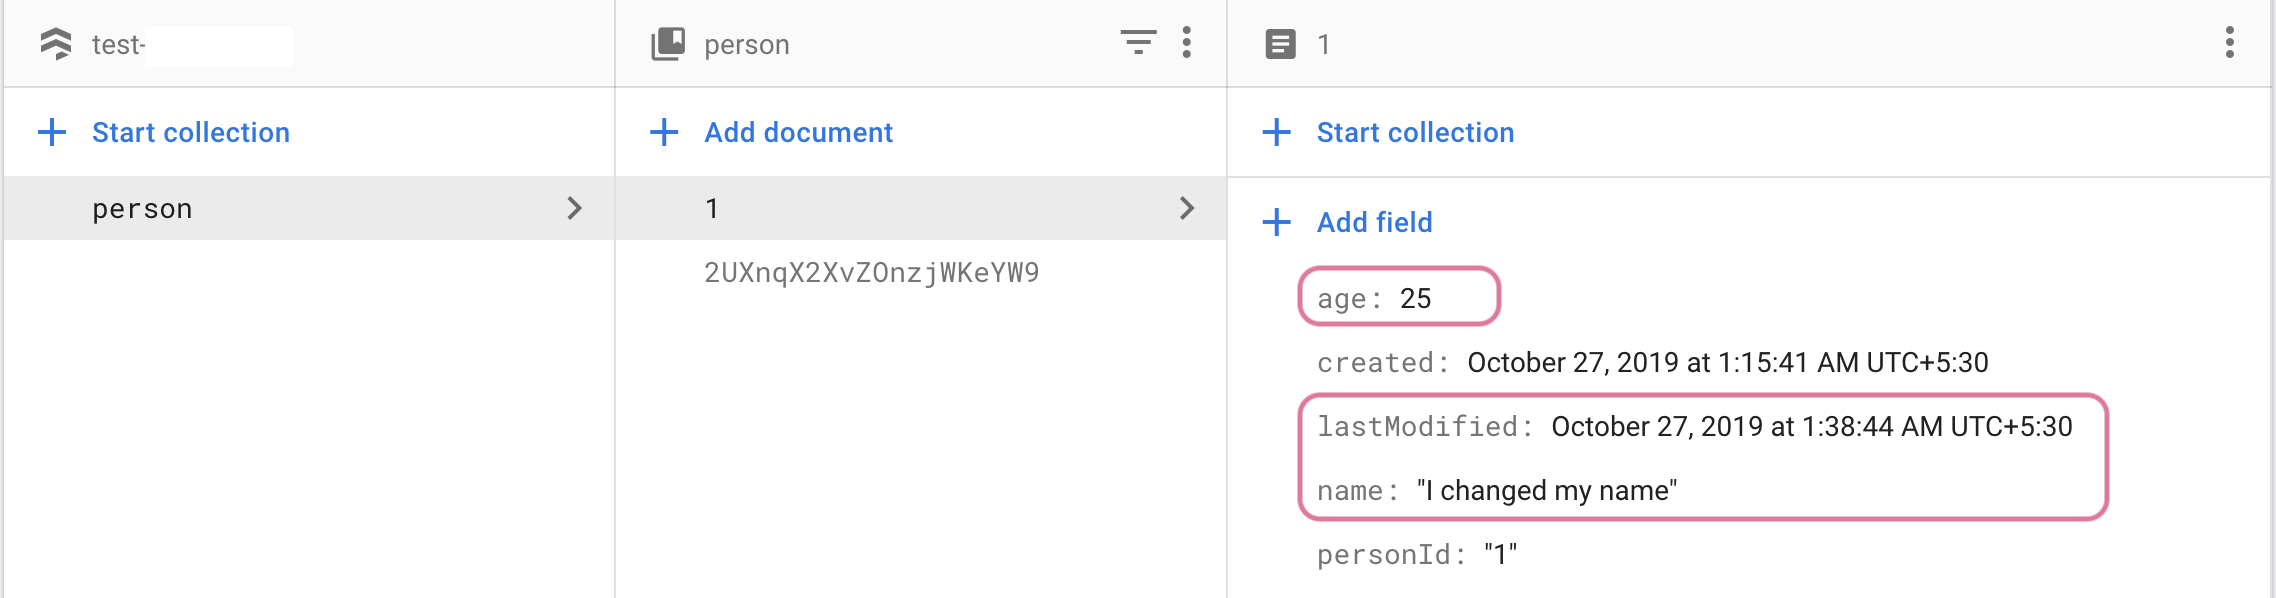Click Start collection in the root panel
The image size is (2276, 598).
click(190, 132)
